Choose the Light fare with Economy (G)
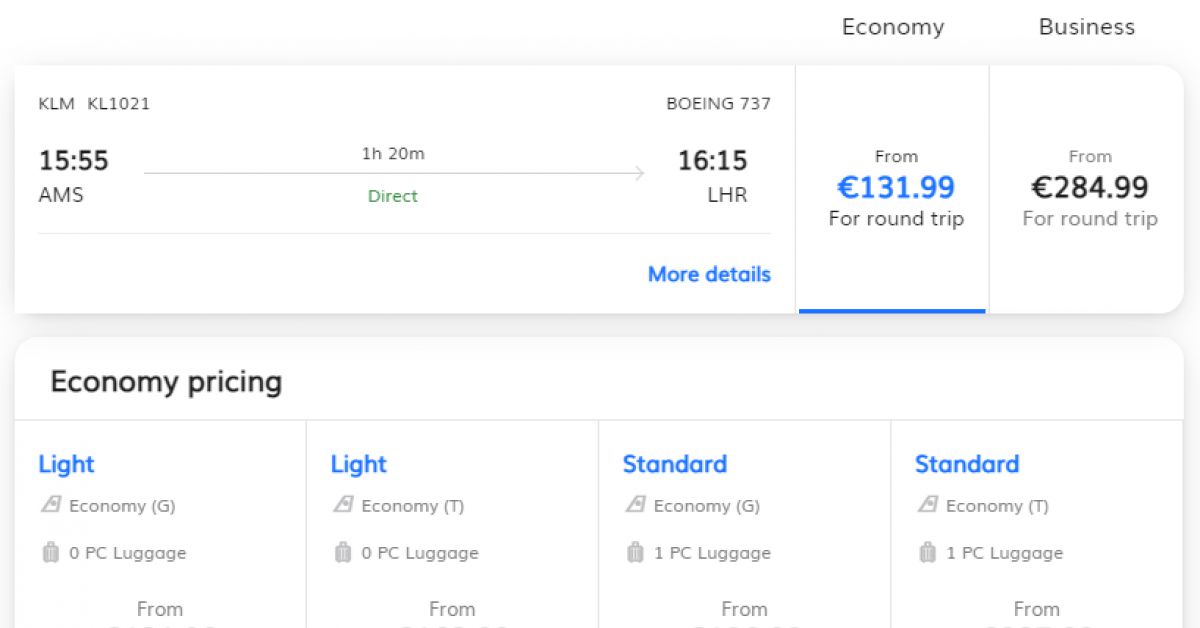Screen dimensions: 1200x628 pyautogui.click(x=66, y=464)
